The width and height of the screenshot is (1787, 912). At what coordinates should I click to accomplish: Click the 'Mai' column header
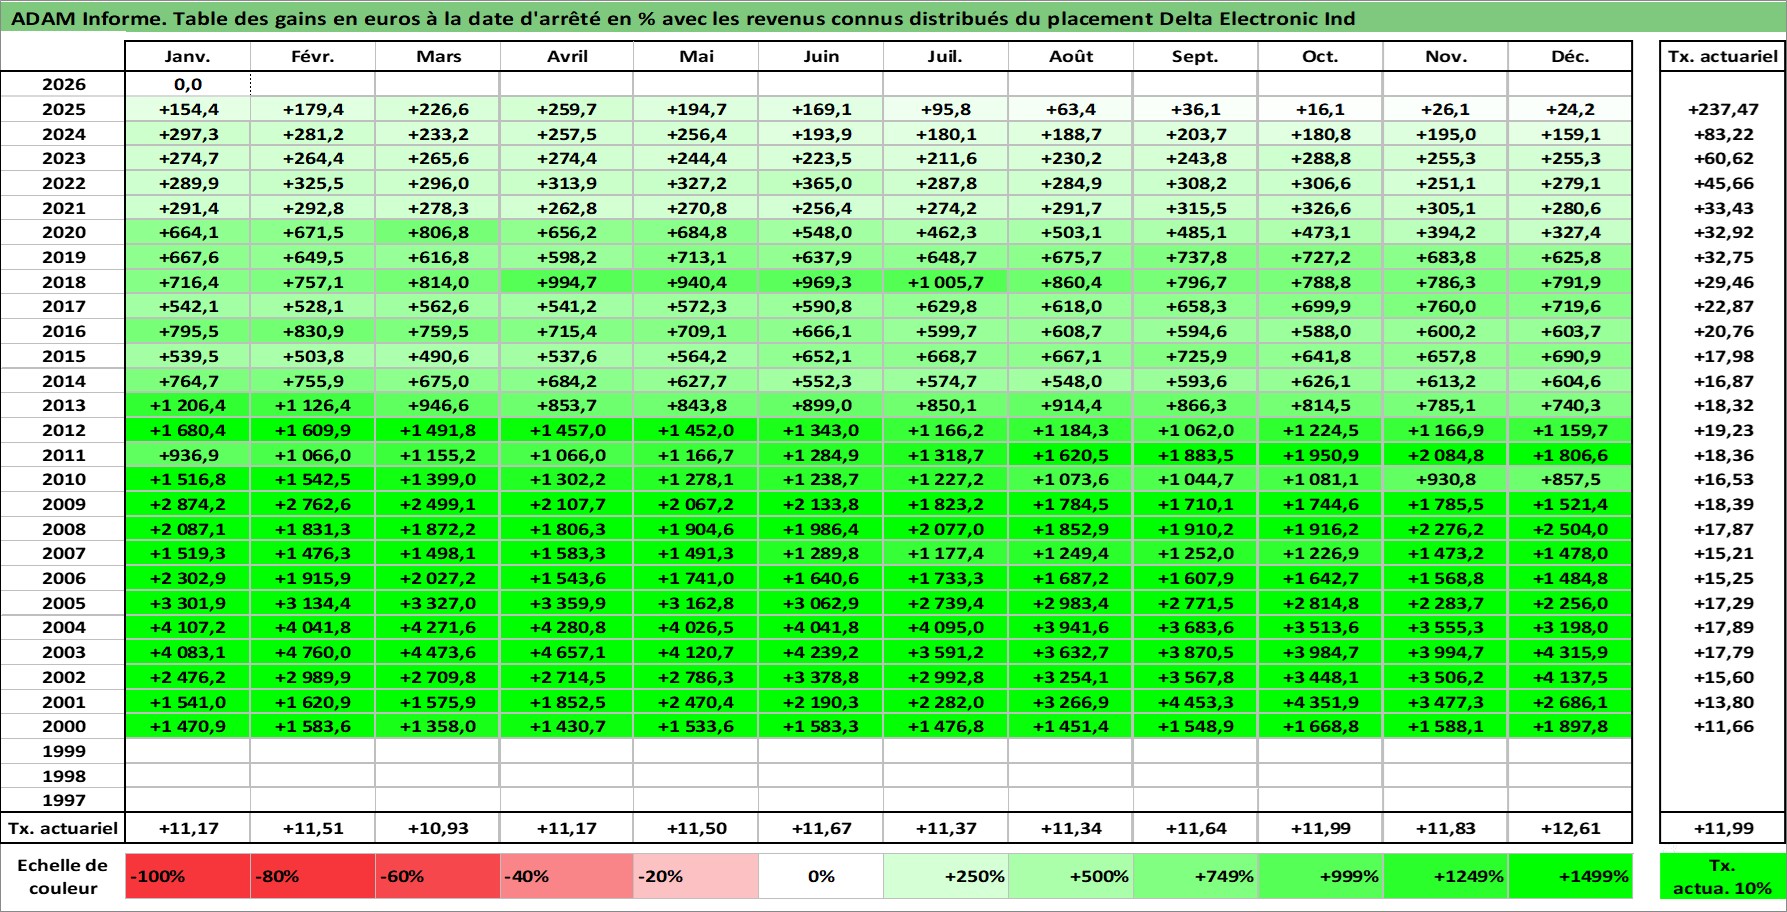(696, 56)
